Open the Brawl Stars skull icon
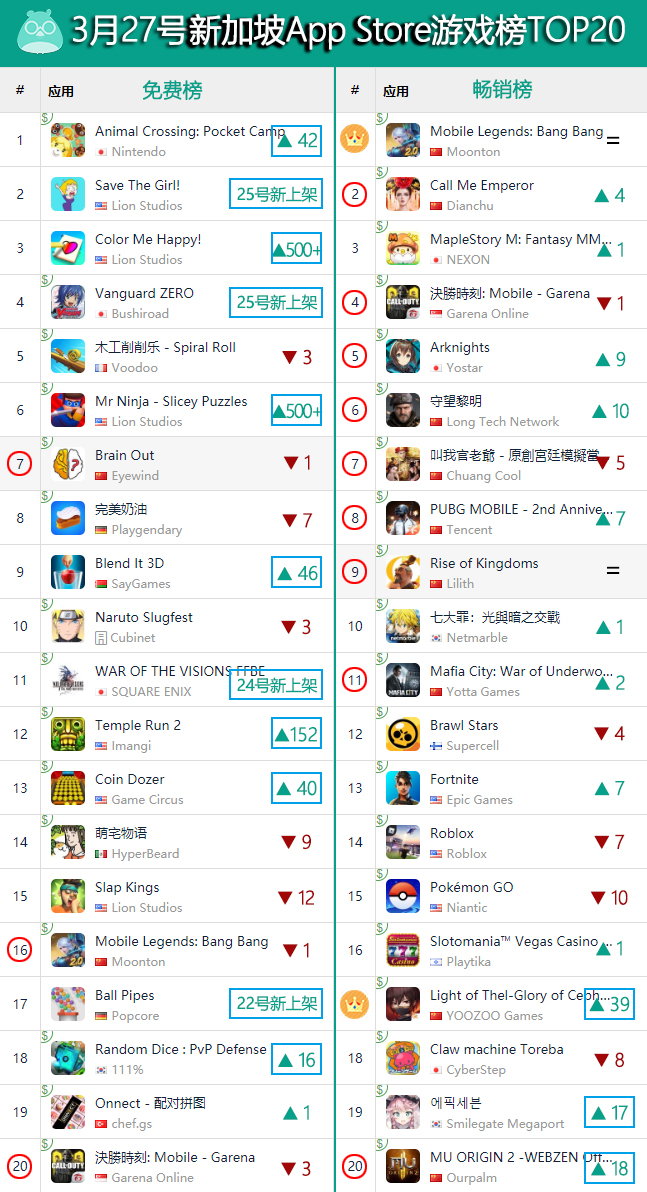647x1192 pixels. (403, 734)
